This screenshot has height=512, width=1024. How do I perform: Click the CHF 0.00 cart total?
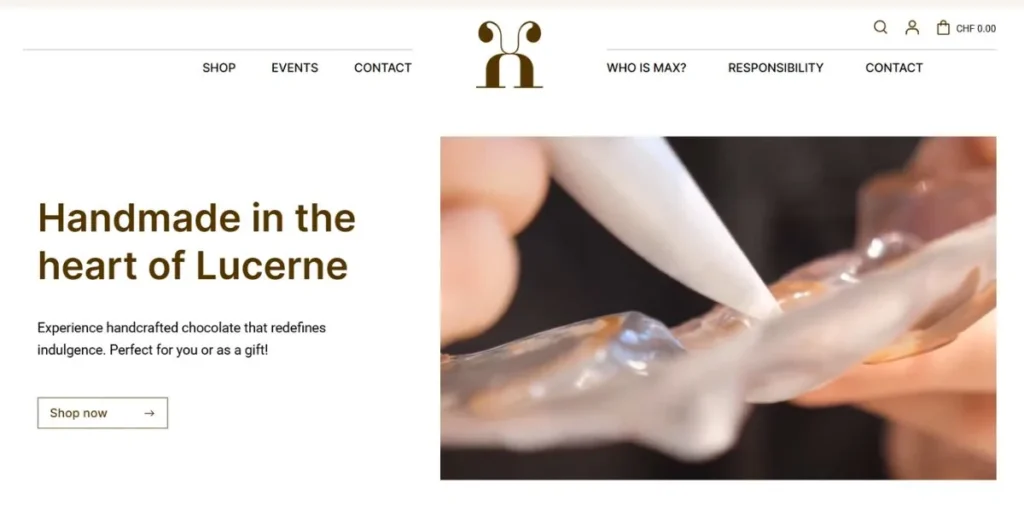[x=976, y=29]
